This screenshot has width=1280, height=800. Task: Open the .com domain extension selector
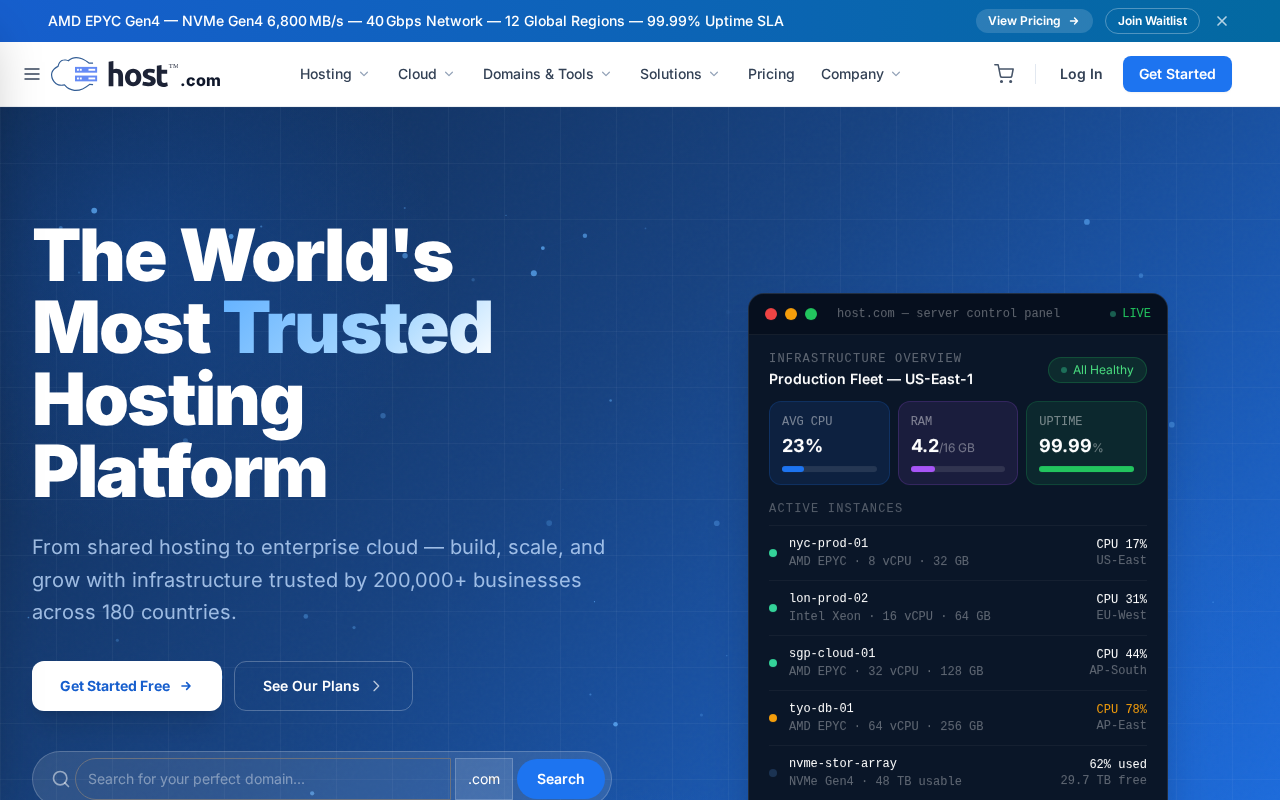click(484, 779)
